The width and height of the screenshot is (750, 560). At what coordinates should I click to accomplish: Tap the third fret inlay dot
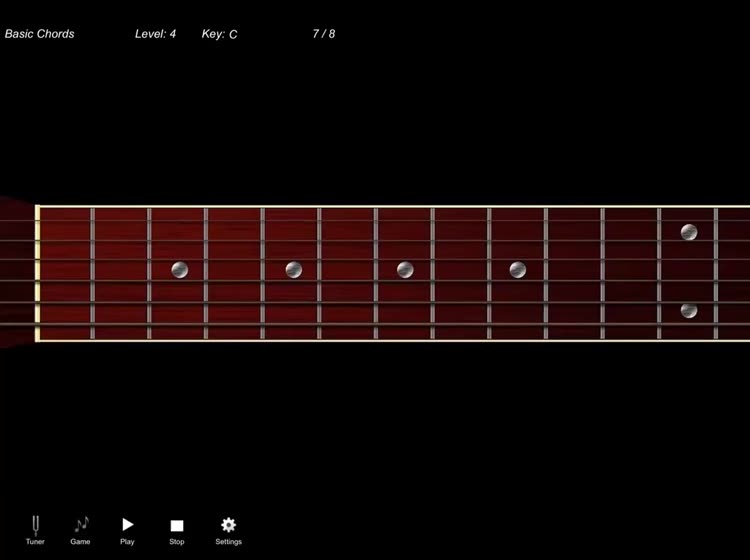coord(180,270)
